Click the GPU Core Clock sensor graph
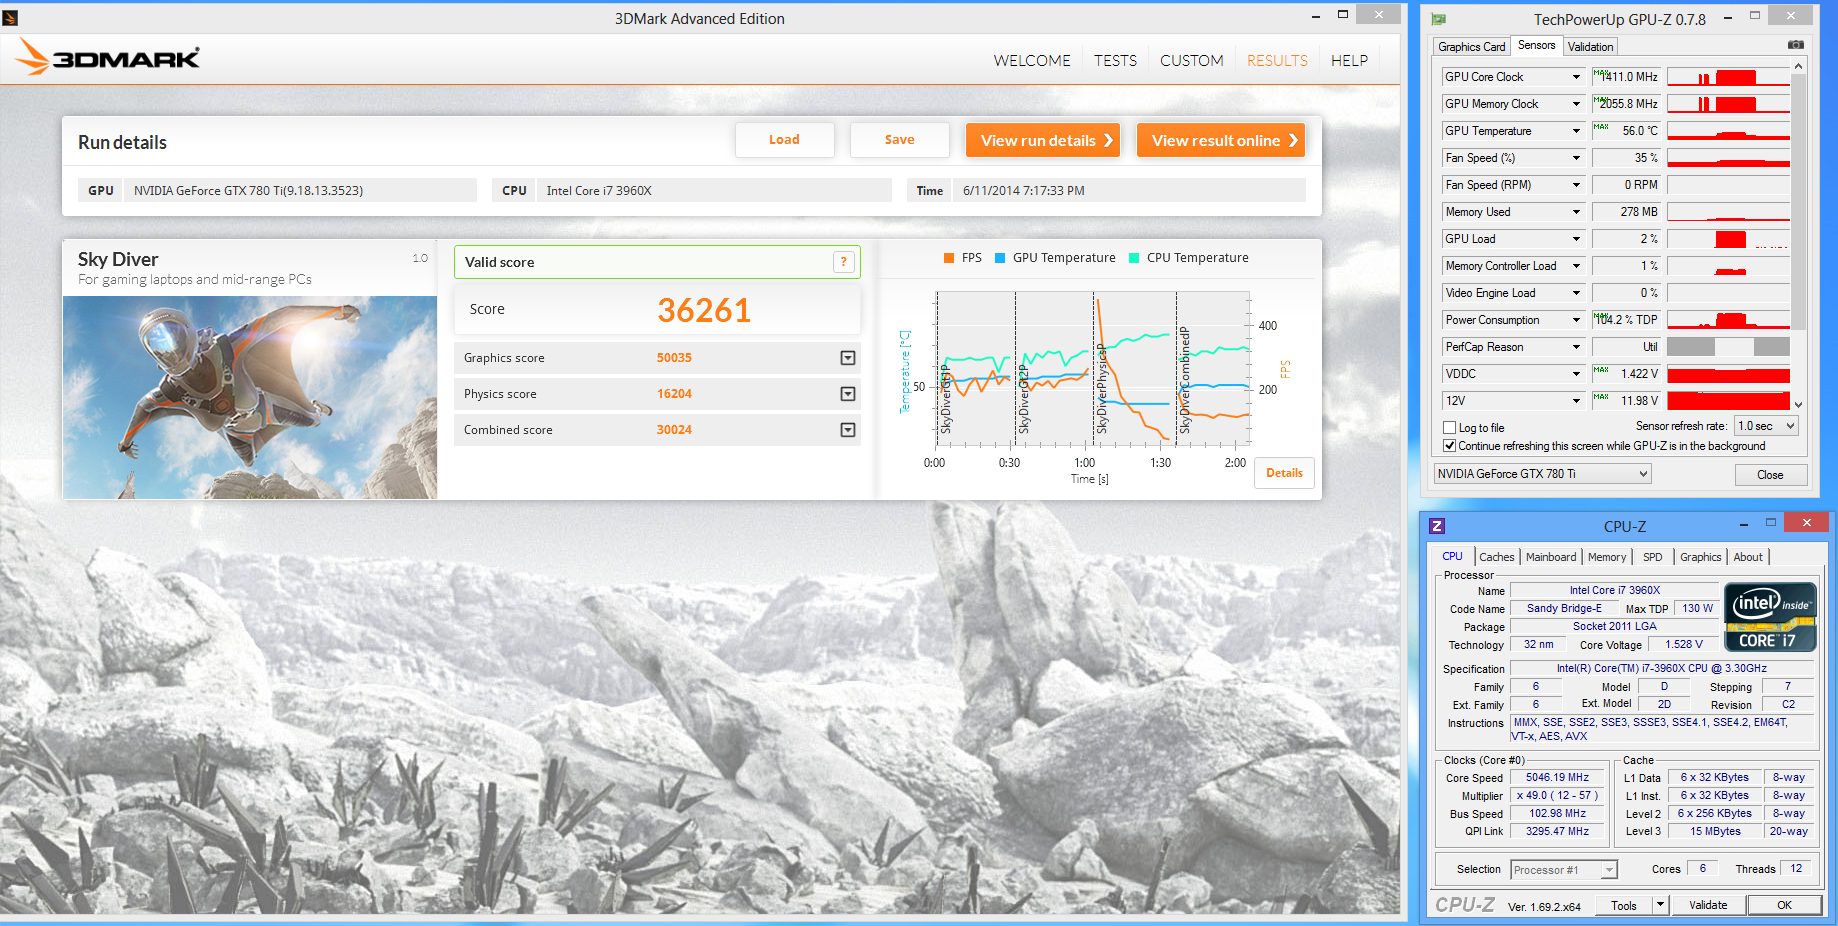 [x=1728, y=77]
